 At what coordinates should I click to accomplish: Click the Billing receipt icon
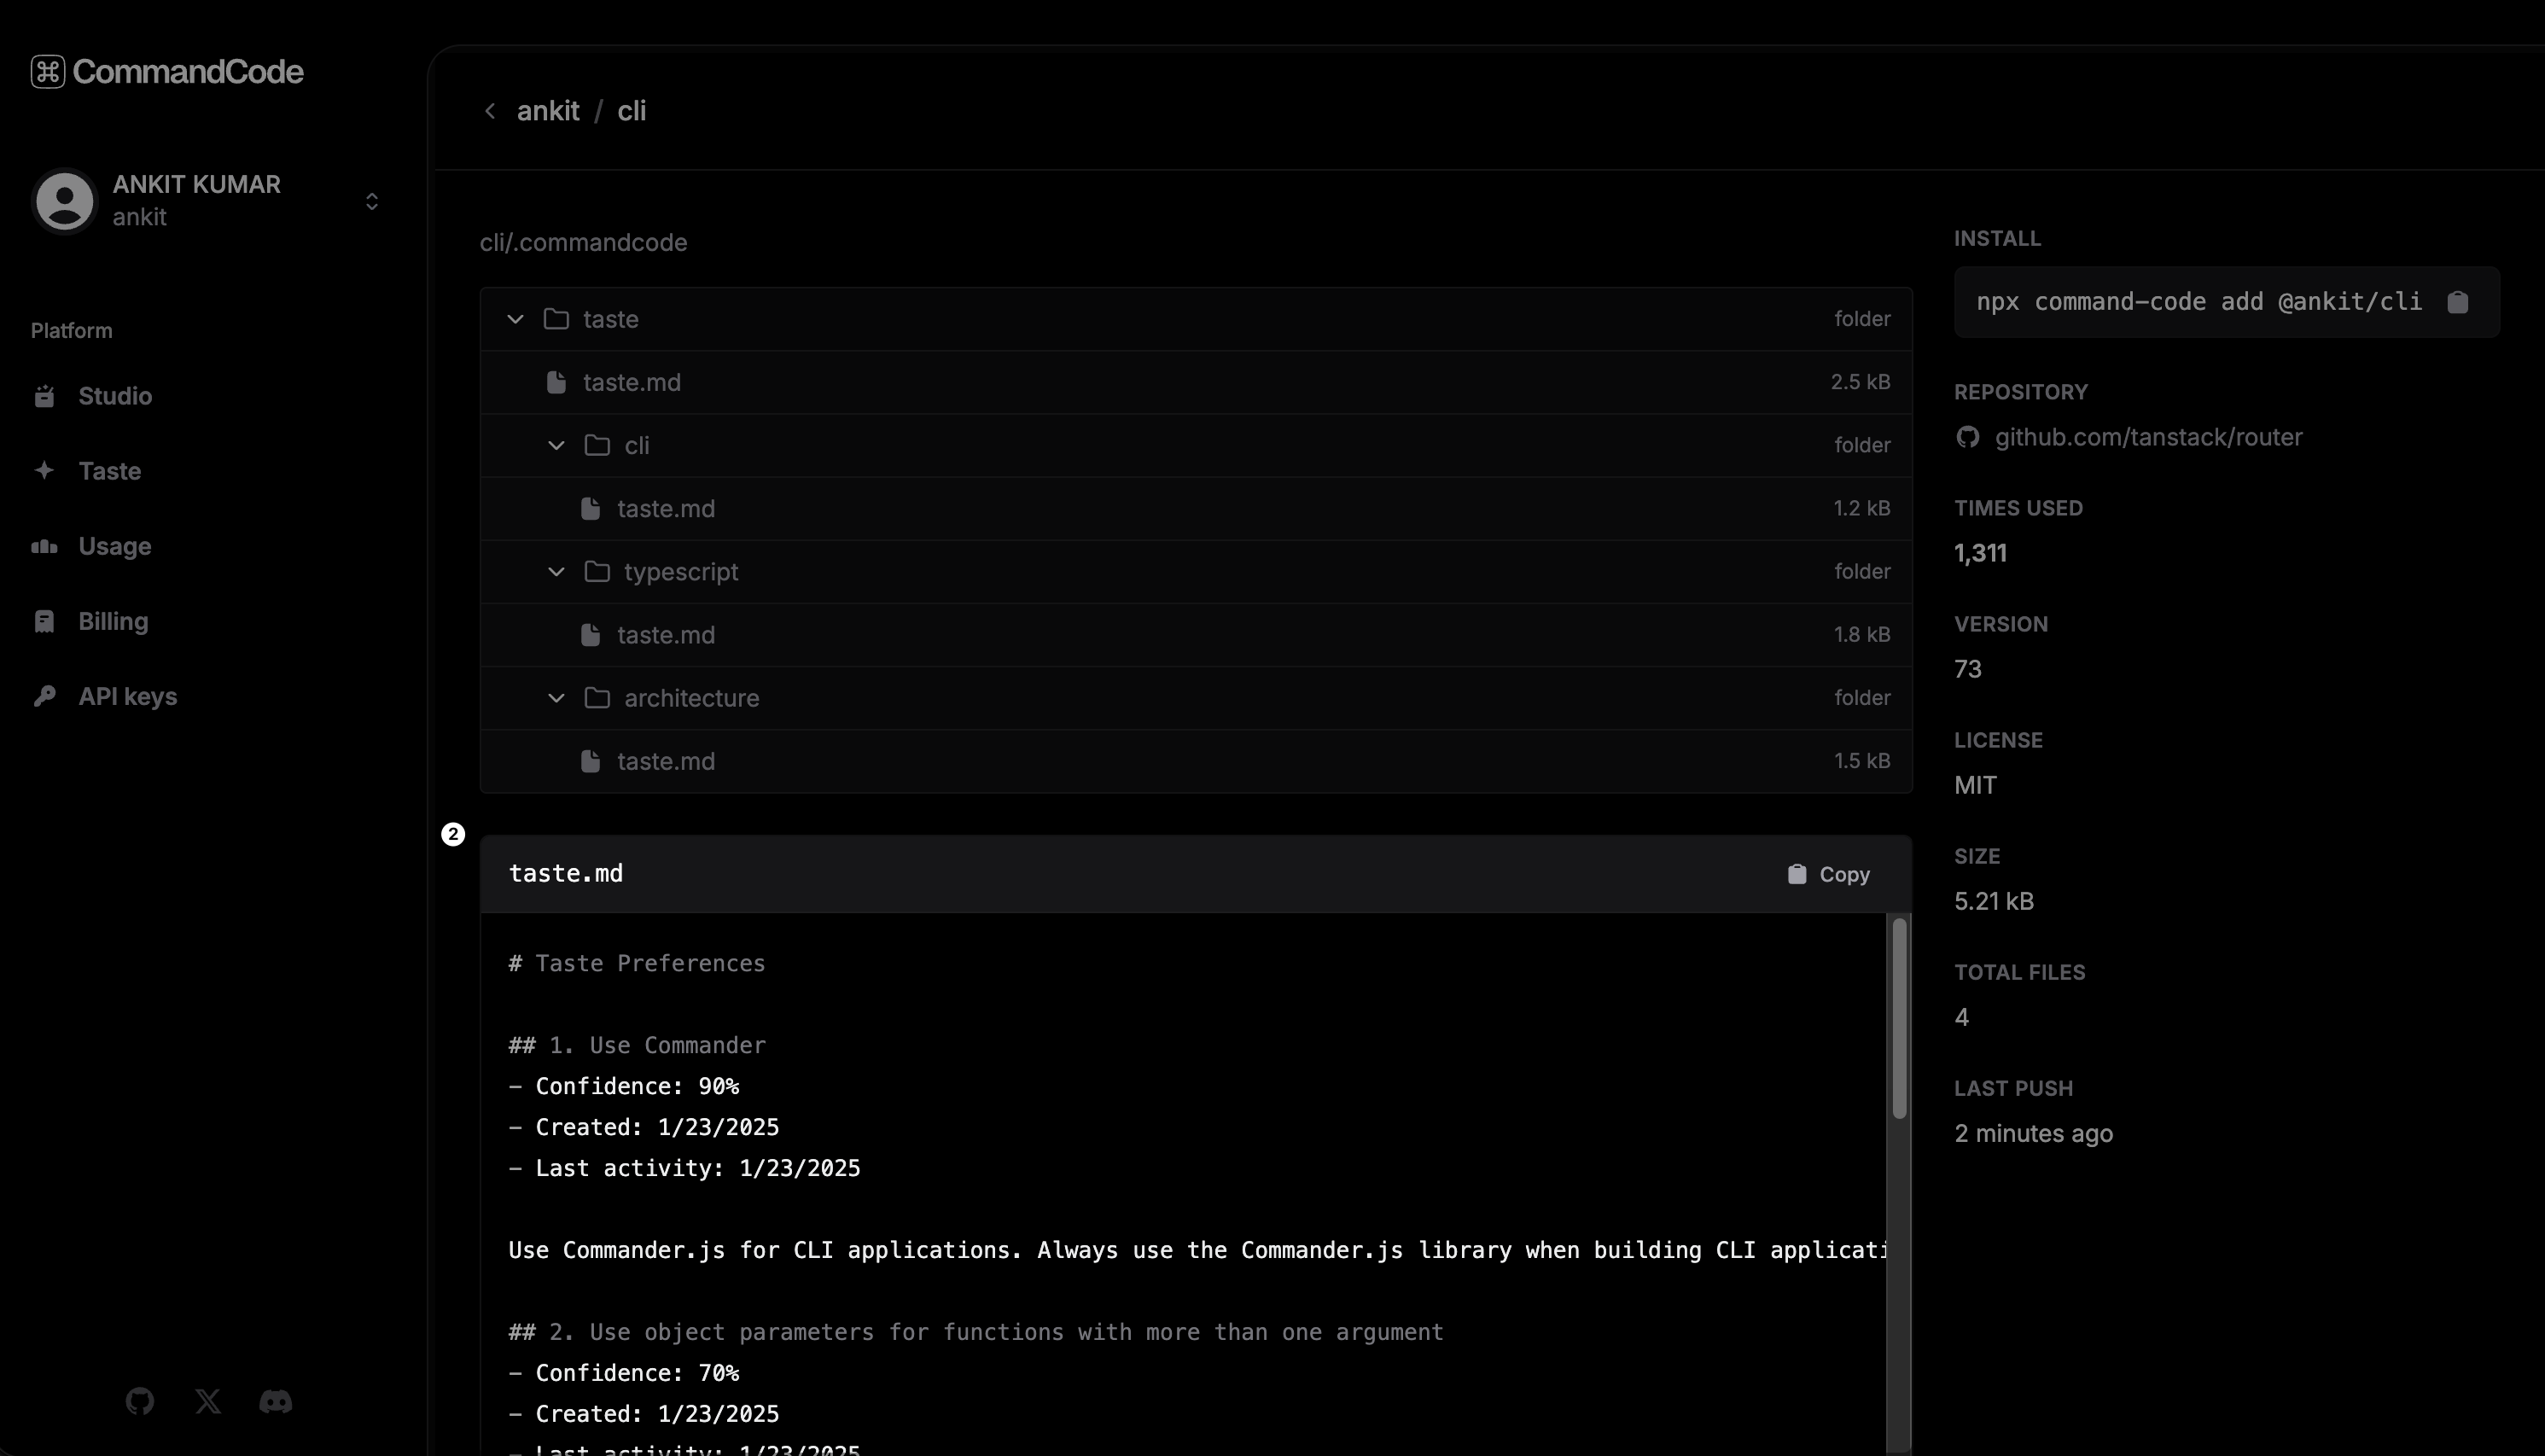(44, 621)
